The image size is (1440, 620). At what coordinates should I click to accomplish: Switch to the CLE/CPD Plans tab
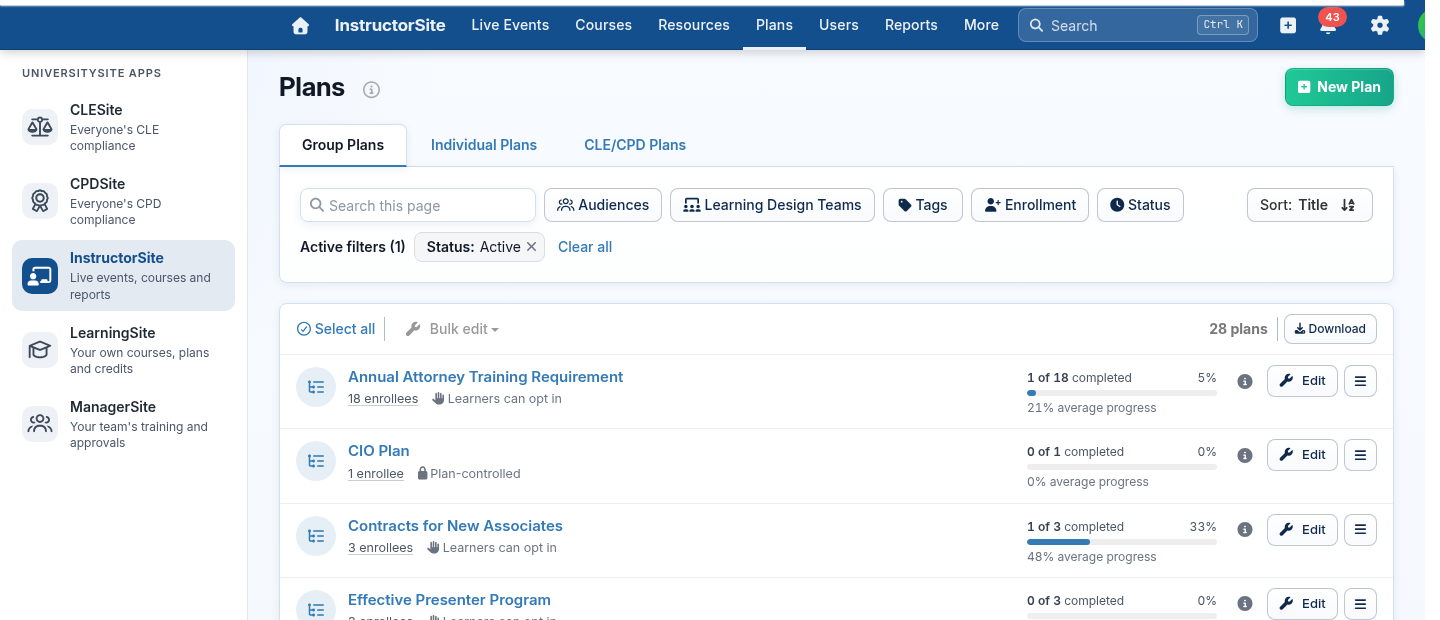click(x=635, y=145)
